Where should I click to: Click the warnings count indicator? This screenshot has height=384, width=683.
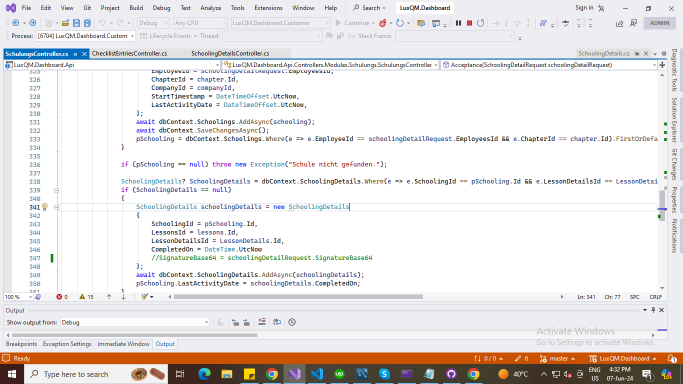coord(86,297)
